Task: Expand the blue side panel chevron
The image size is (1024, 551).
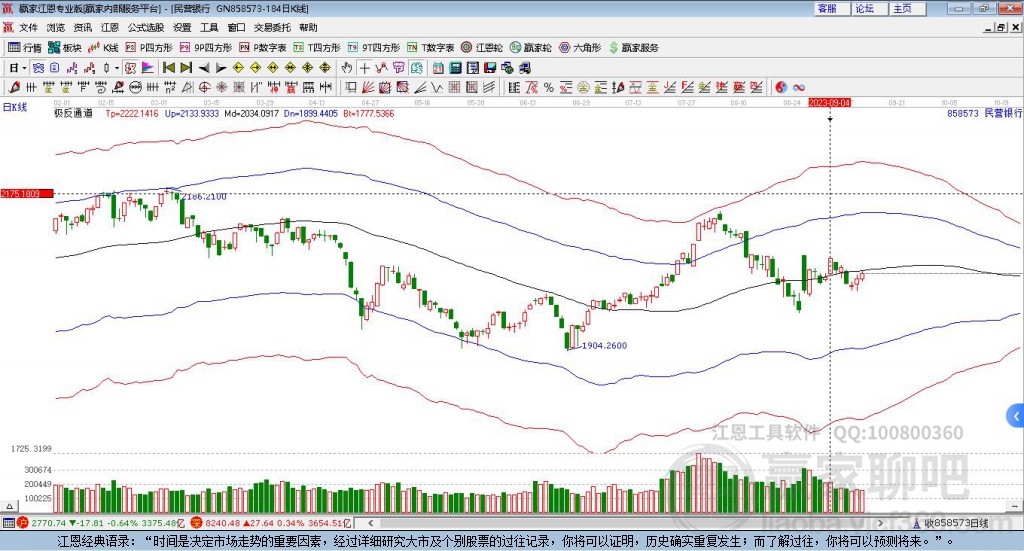Action: point(1016,416)
